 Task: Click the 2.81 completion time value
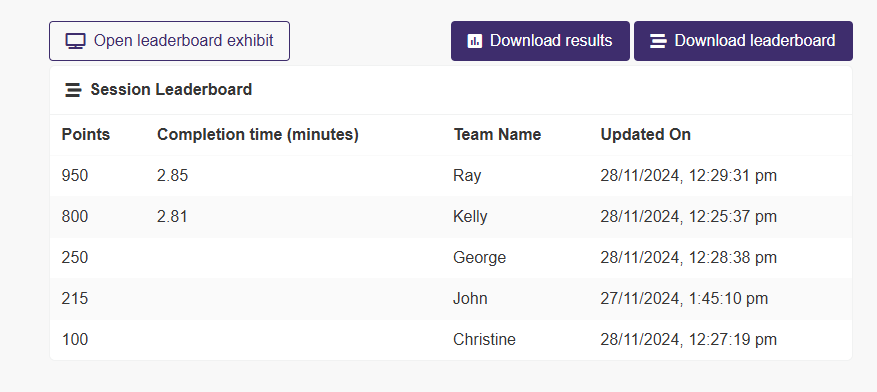(172, 216)
